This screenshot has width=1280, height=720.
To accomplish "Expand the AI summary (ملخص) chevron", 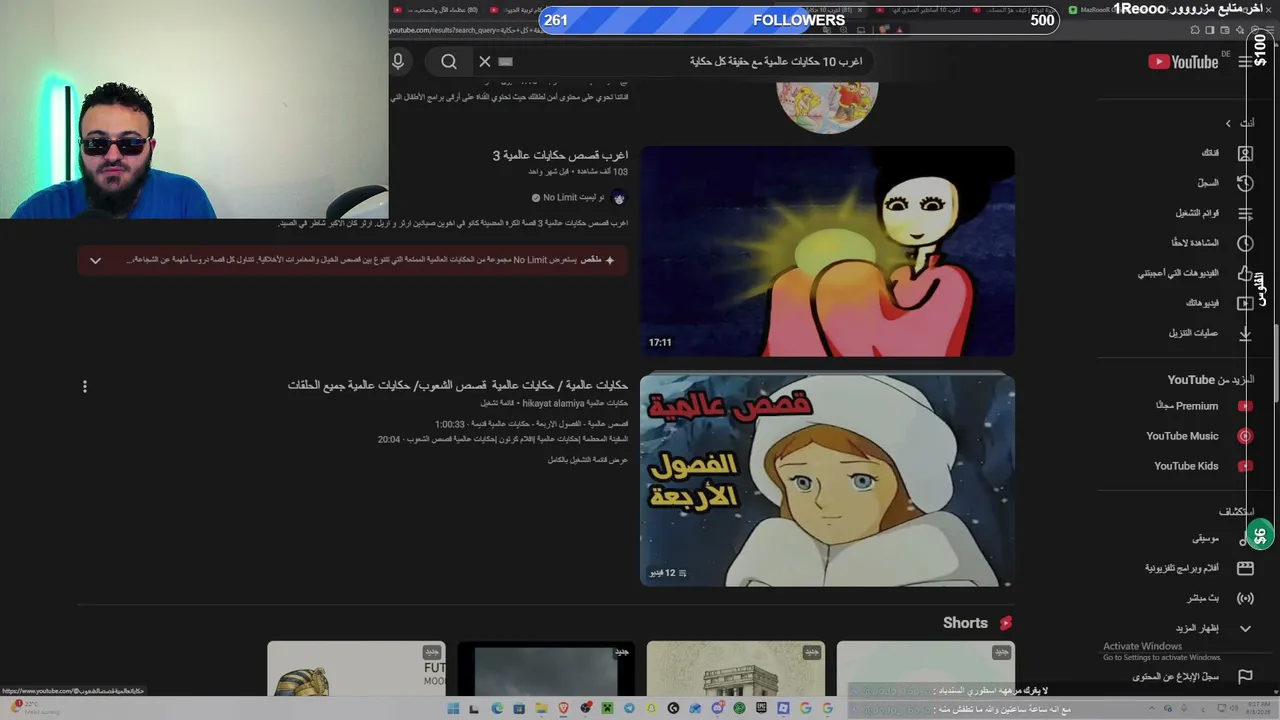I will click(95, 260).
